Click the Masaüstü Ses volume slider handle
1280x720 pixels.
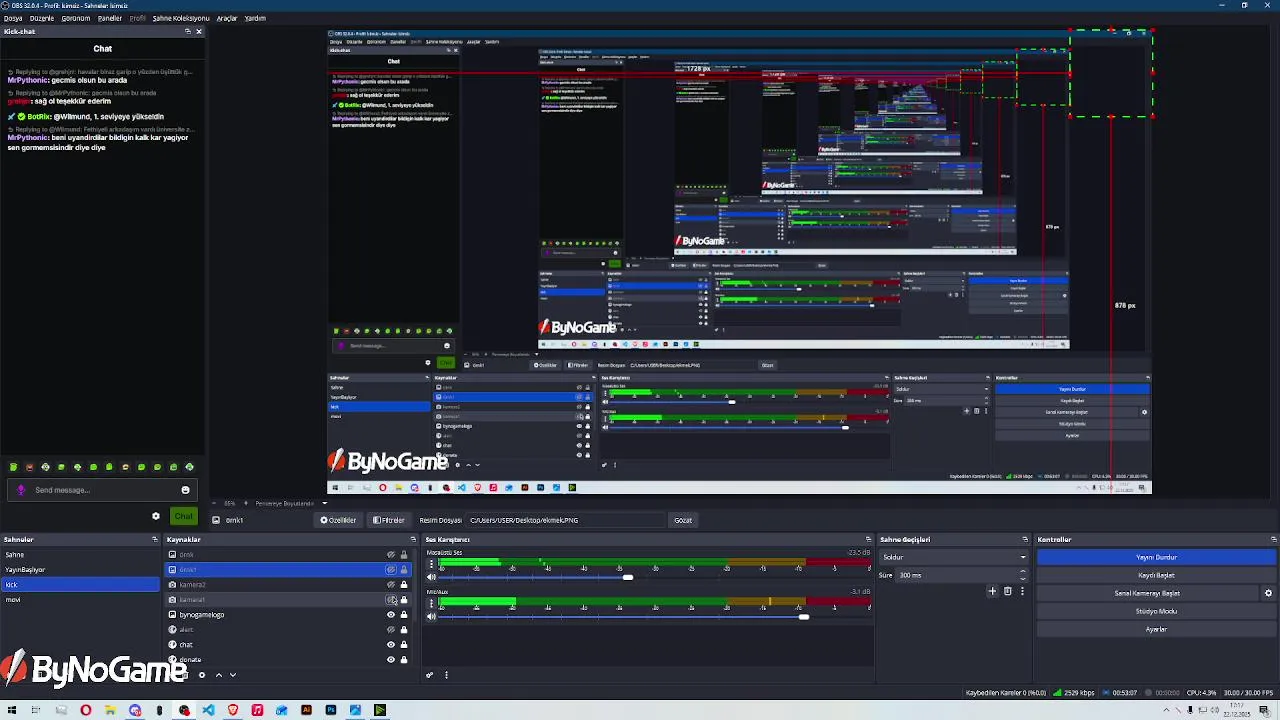(x=627, y=577)
